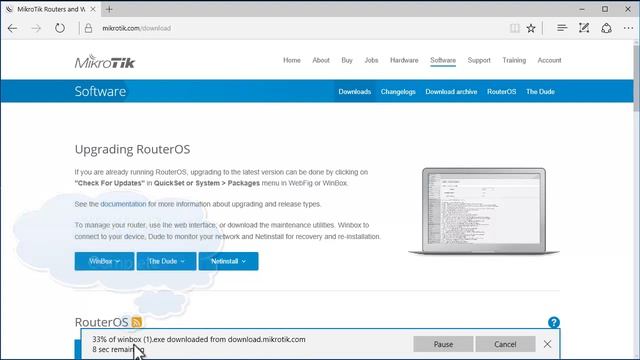Add page to favorites with star icon
The height and width of the screenshot is (360, 640).
(531, 28)
